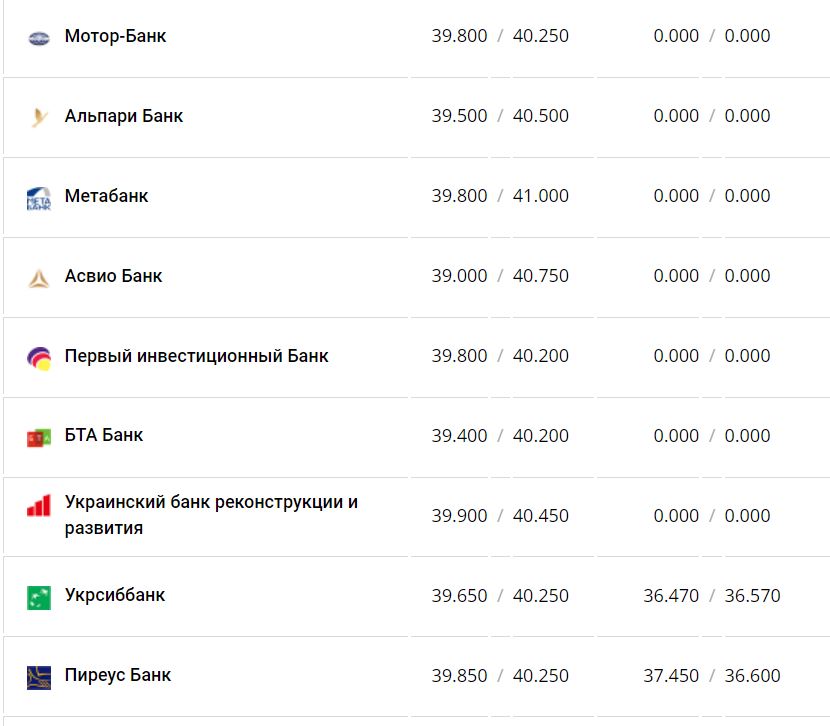Open the Мотор-Банк link
The image size is (830, 726).
pyautogui.click(x=115, y=36)
